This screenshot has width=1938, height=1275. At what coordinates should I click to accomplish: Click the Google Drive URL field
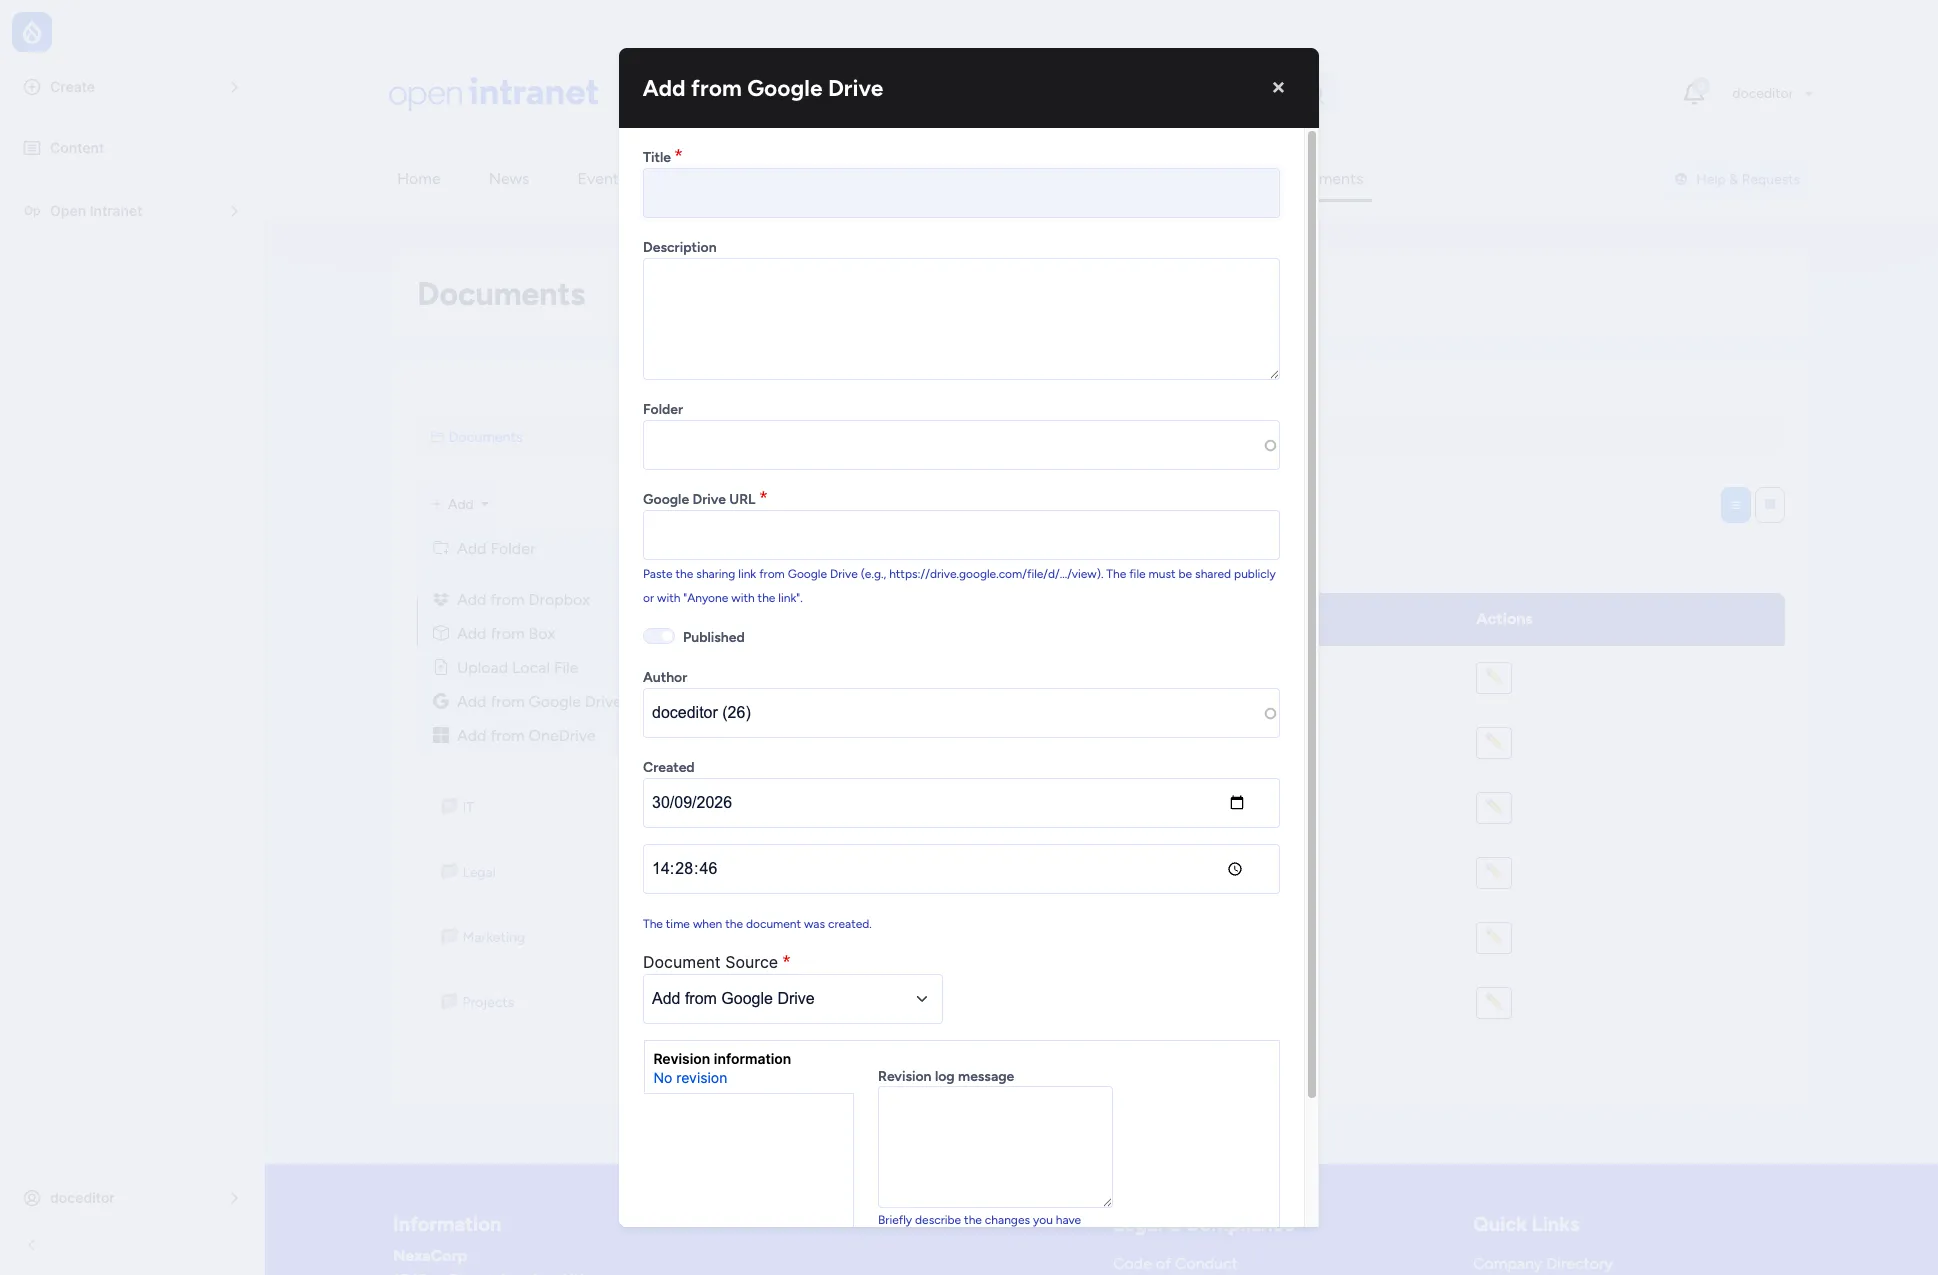(x=961, y=535)
